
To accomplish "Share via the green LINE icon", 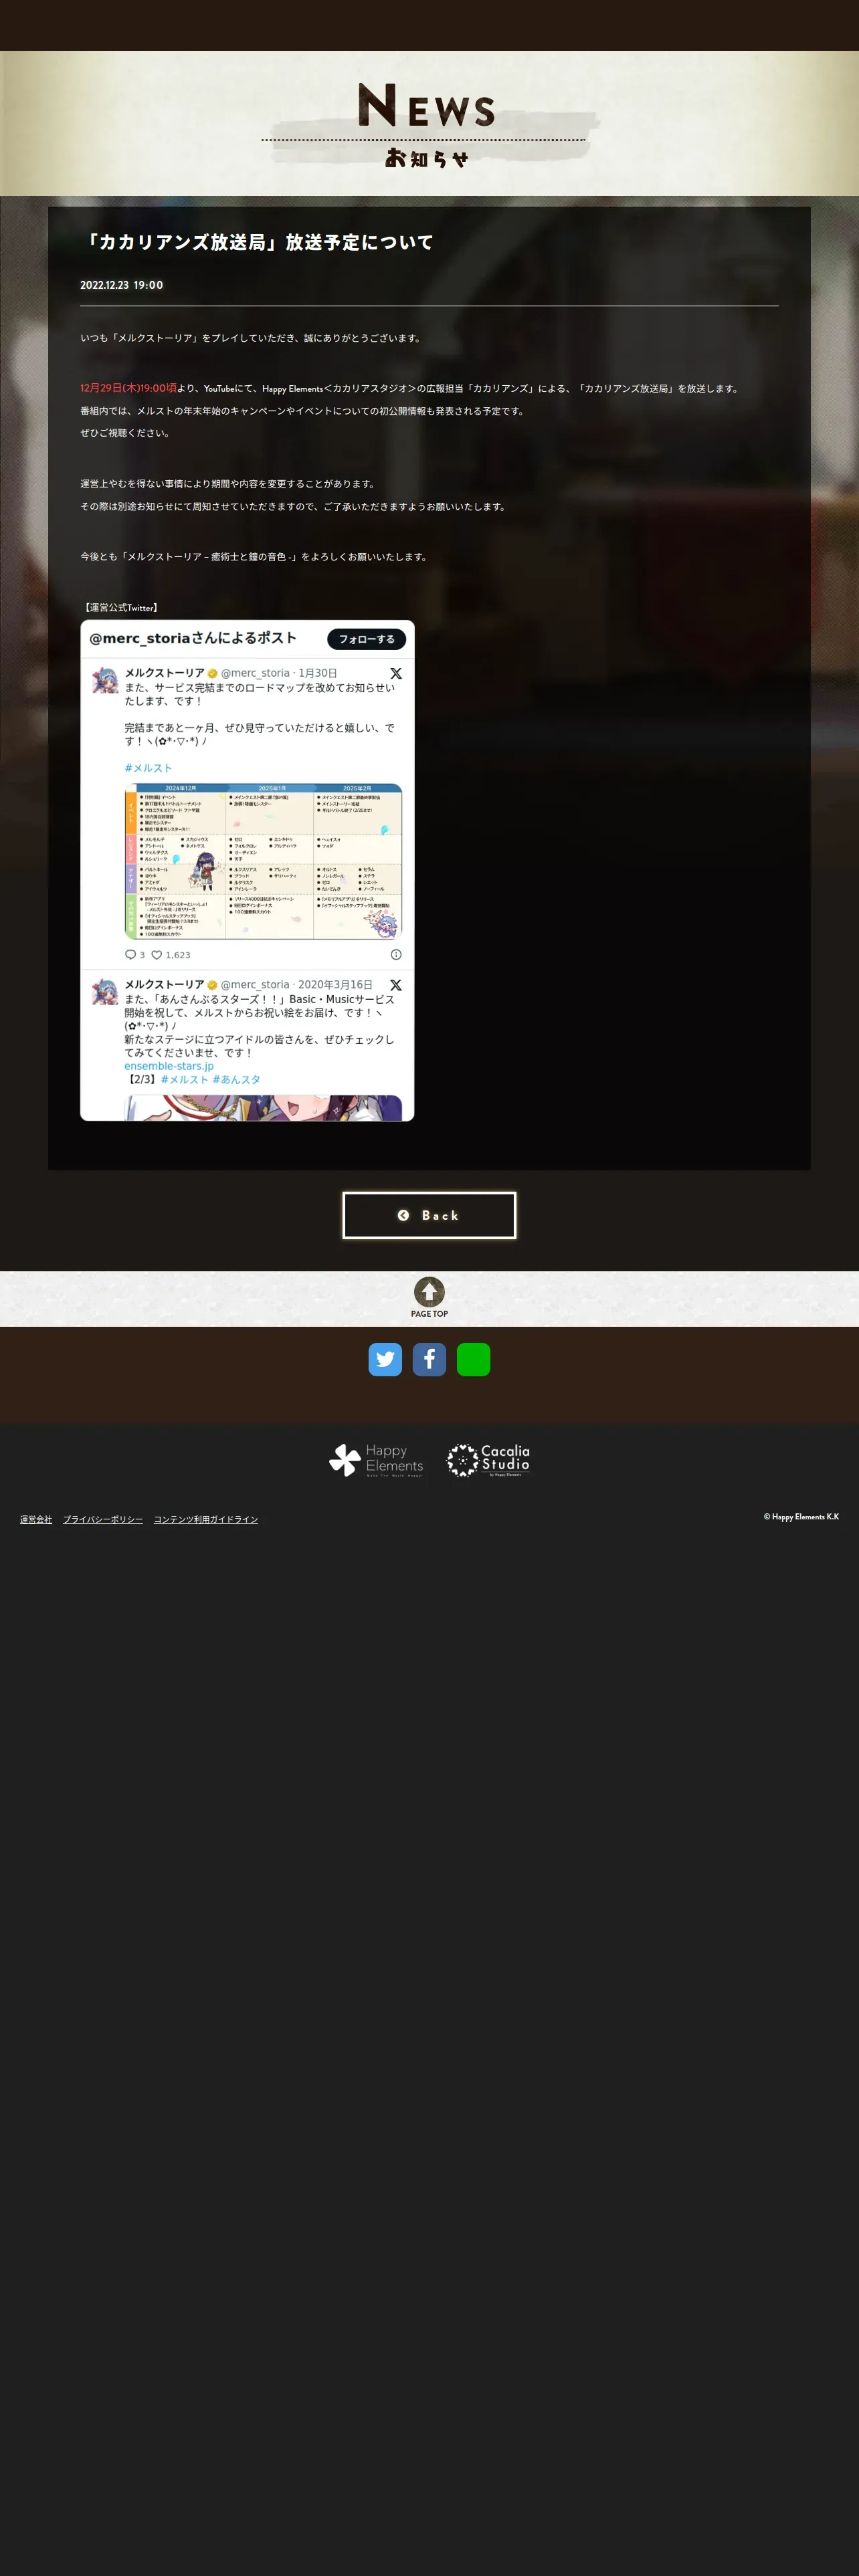I will click(473, 1359).
